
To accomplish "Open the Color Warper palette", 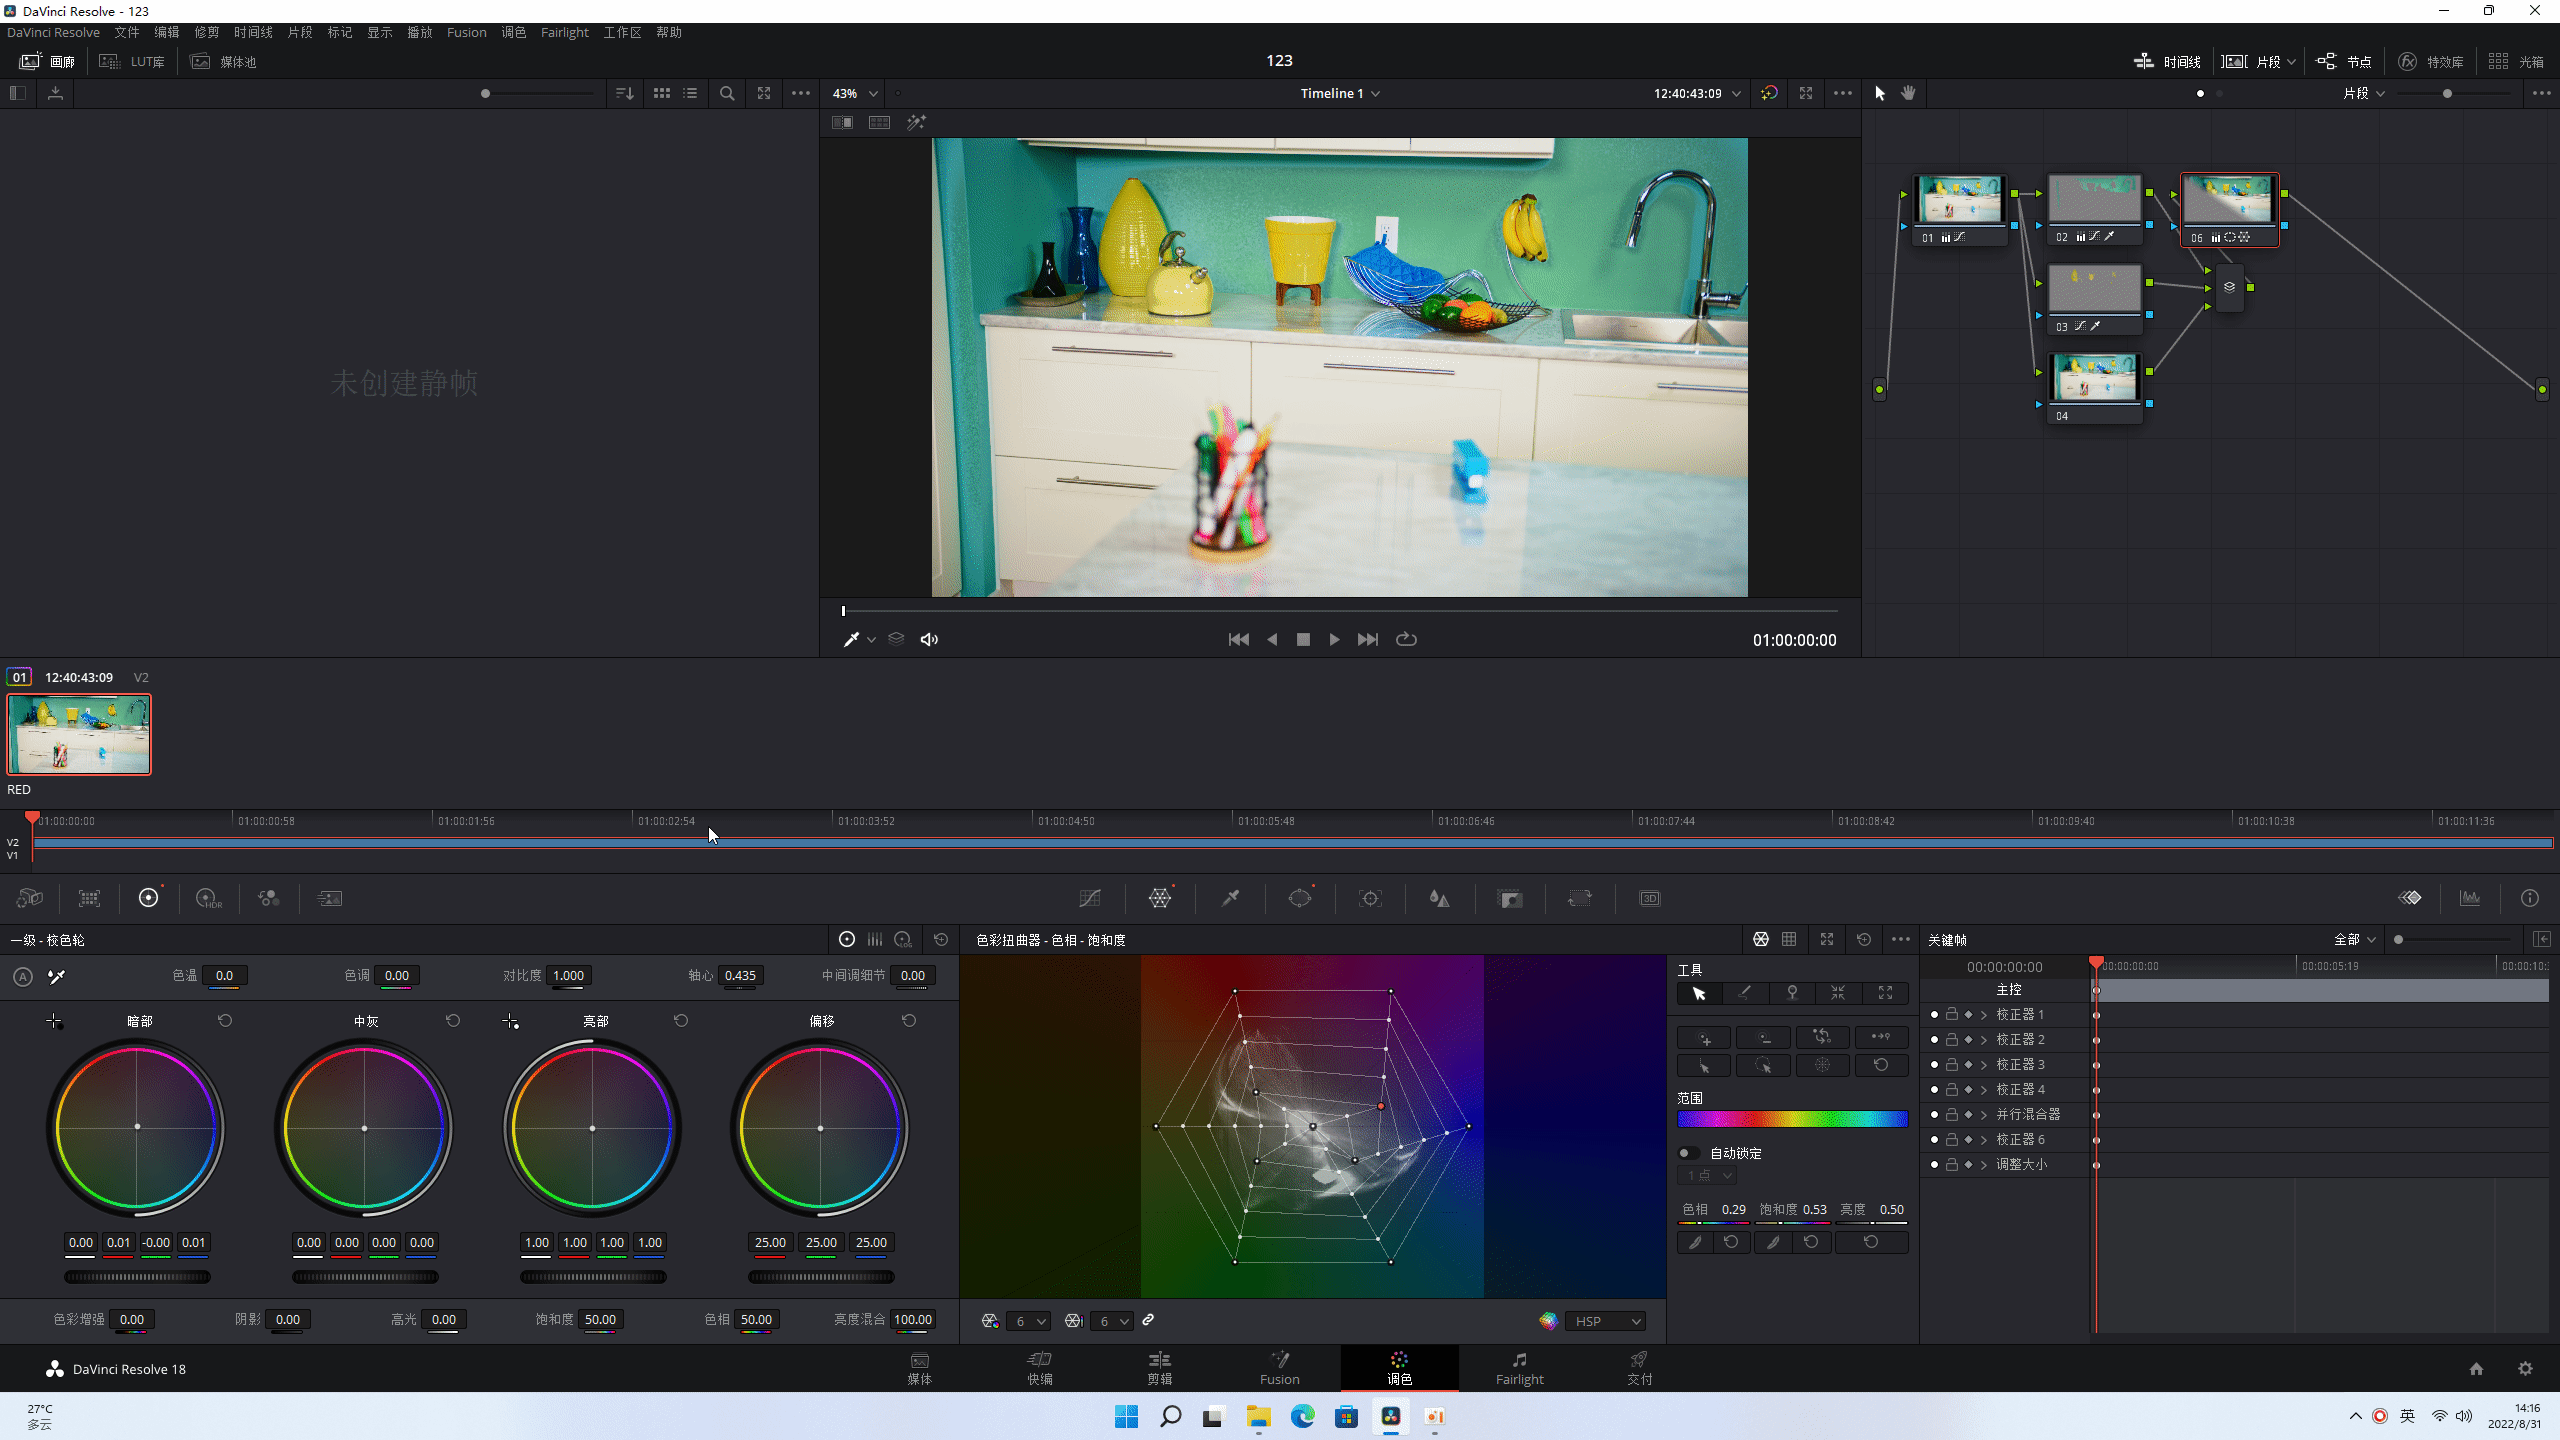I will pyautogui.click(x=1160, y=898).
